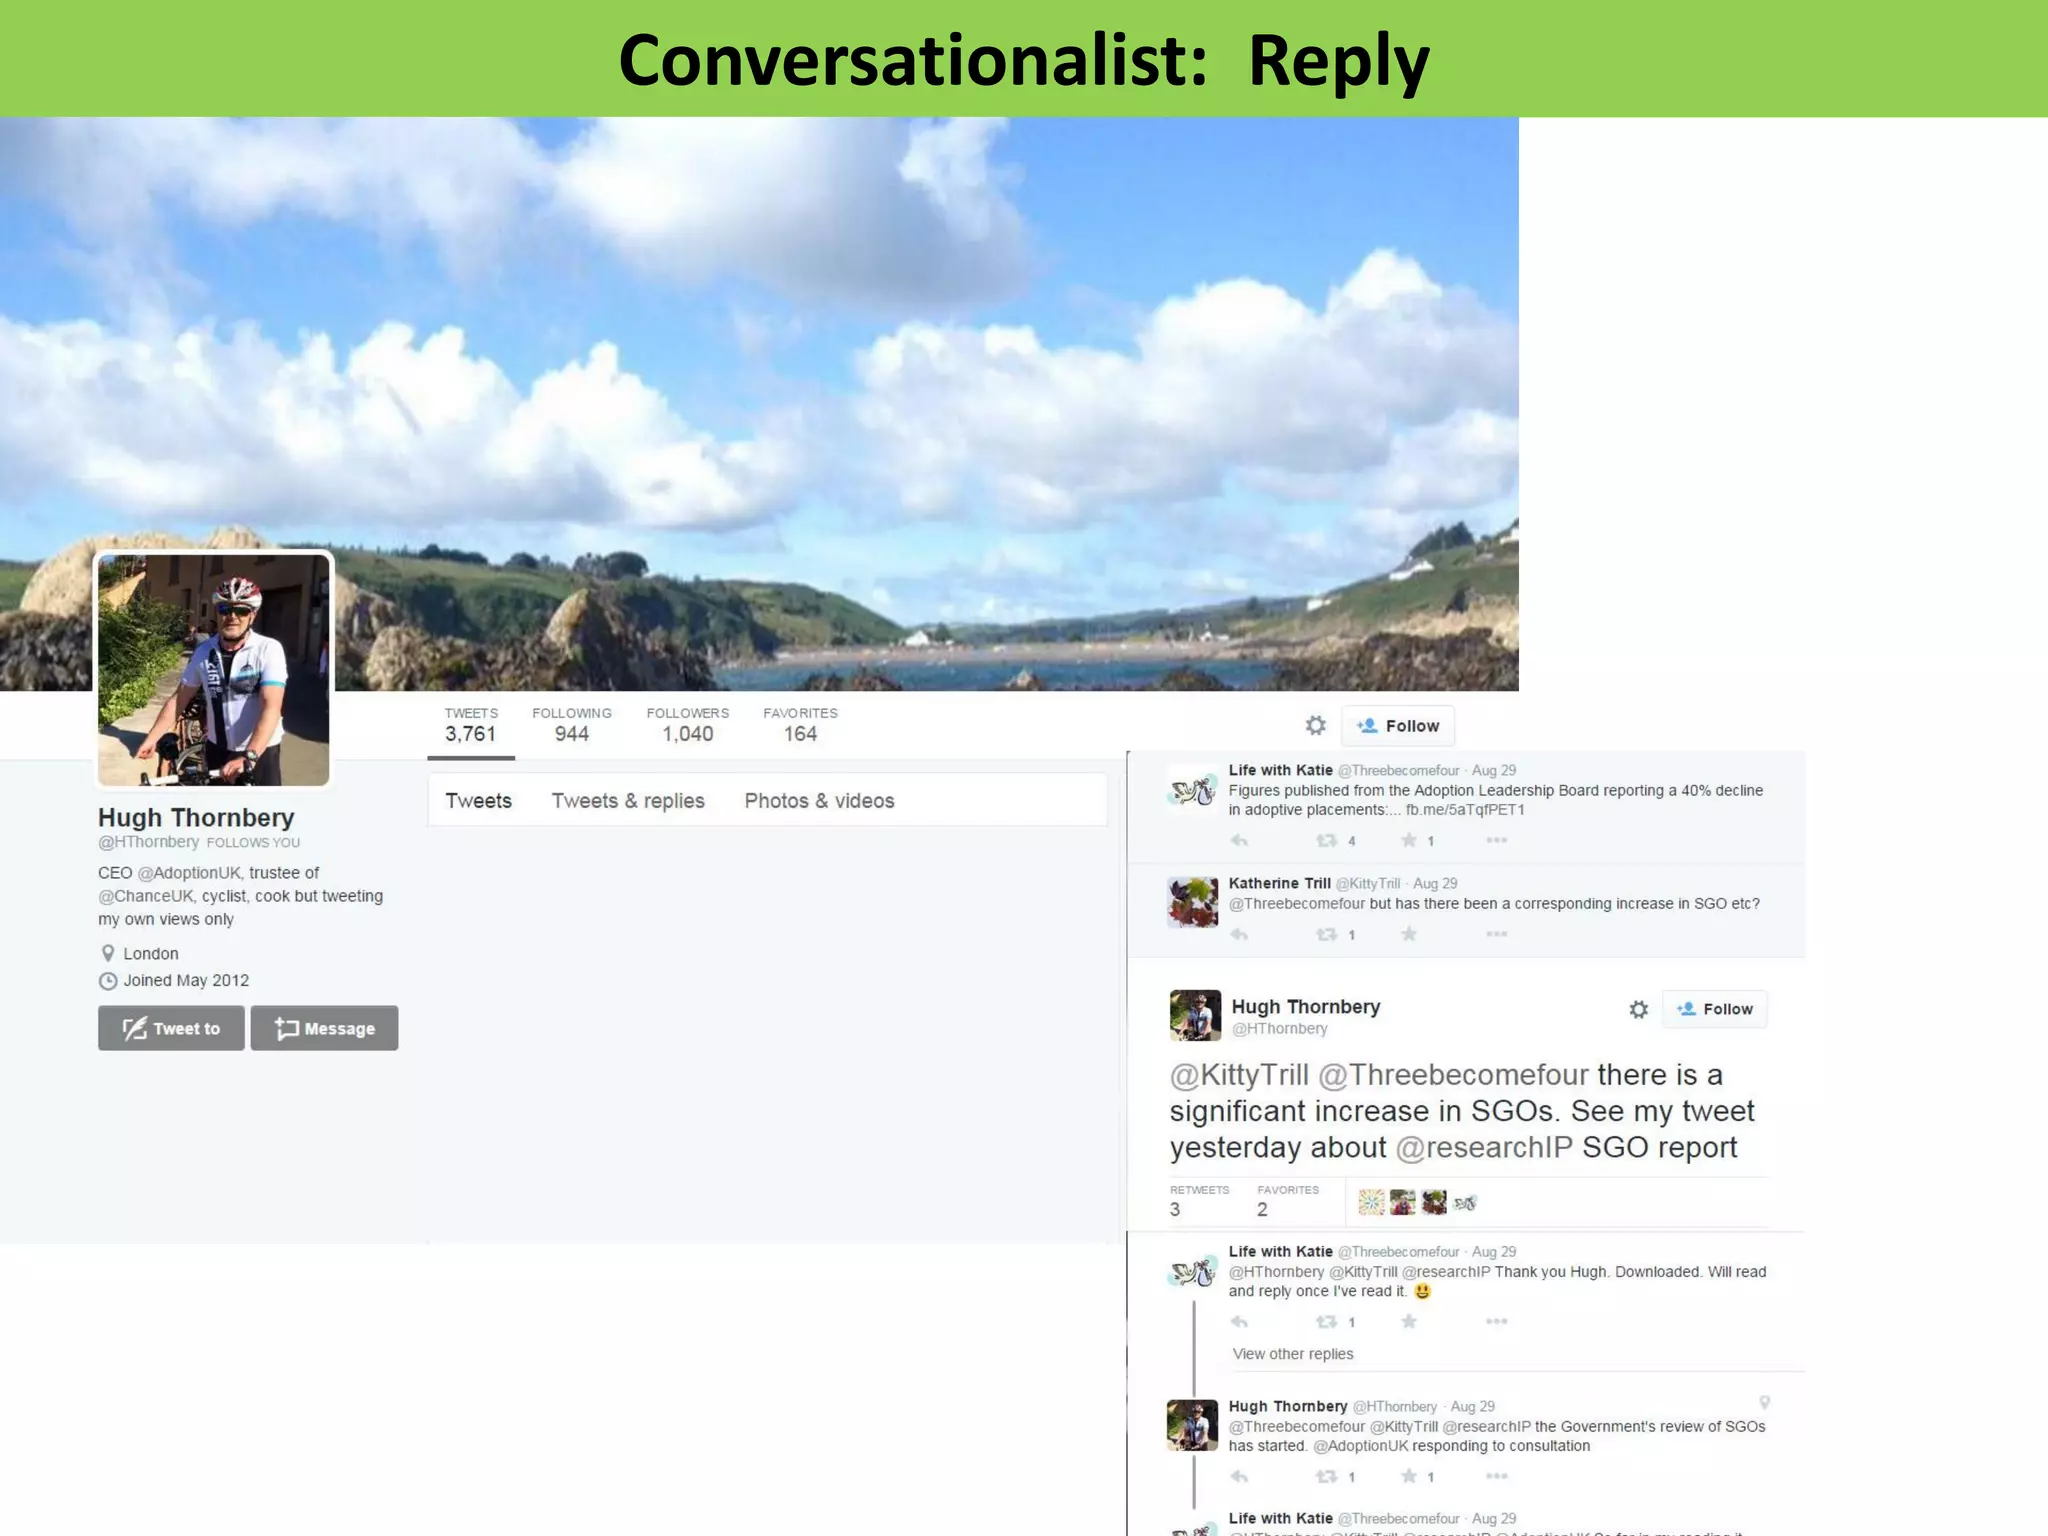The image size is (2048, 1536).
Task: Reply to the Government's review of SGOs tweet
Action: tap(1239, 1477)
